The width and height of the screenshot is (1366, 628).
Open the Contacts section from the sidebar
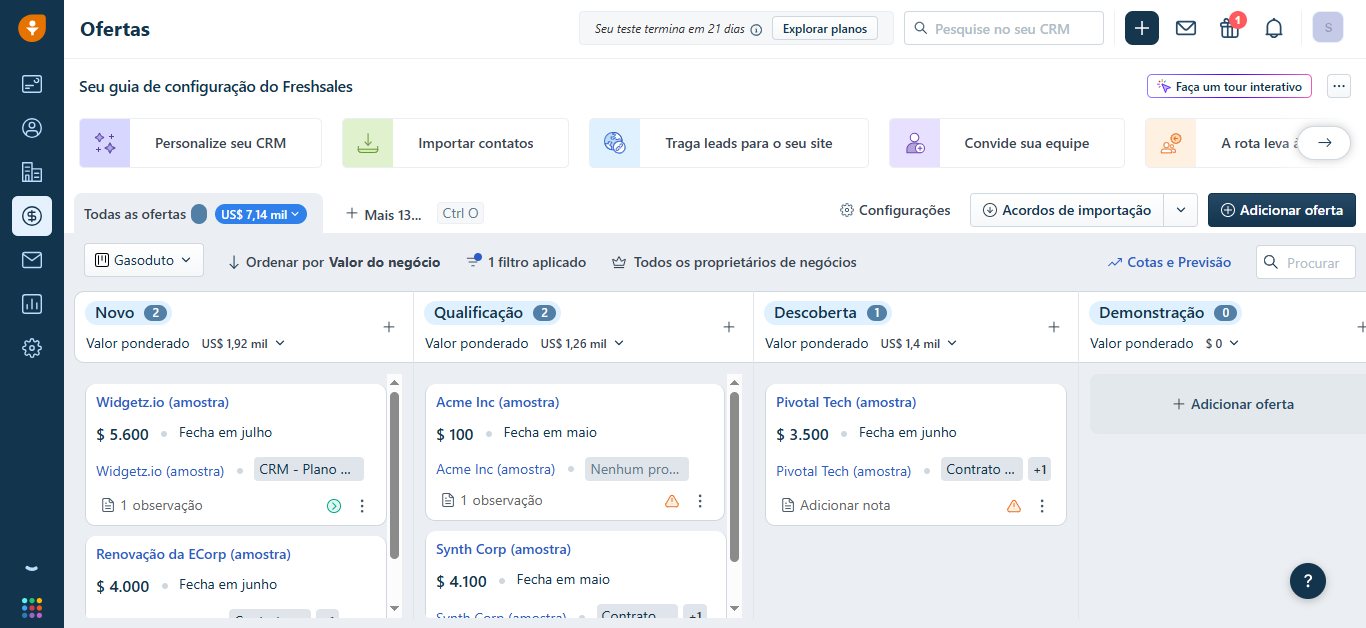(x=31, y=128)
